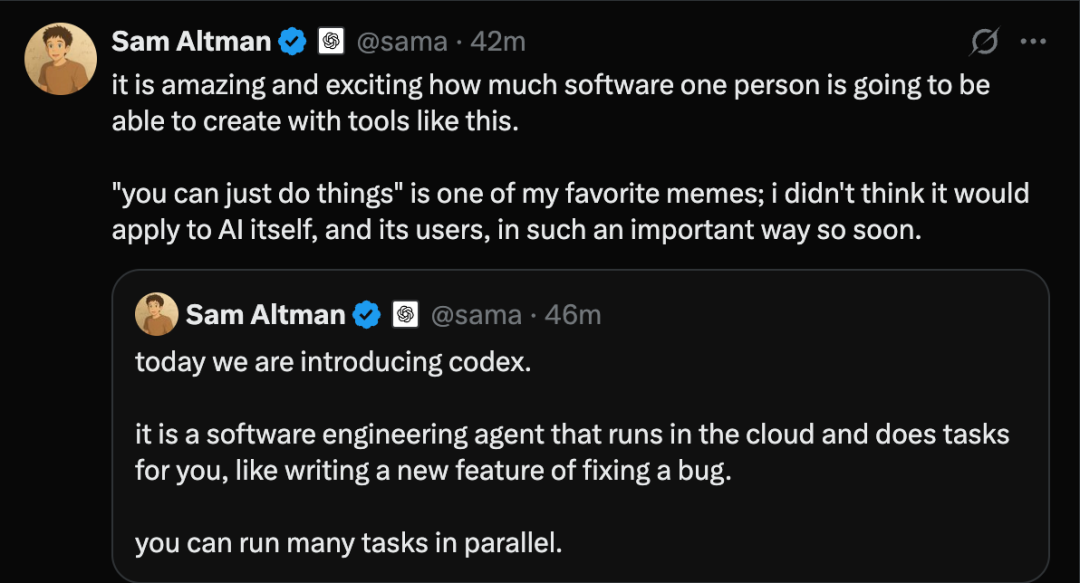Viewport: 1080px width, 583px height.
Task: Click the @sama handle in the quoted tweet
Action: point(476,315)
